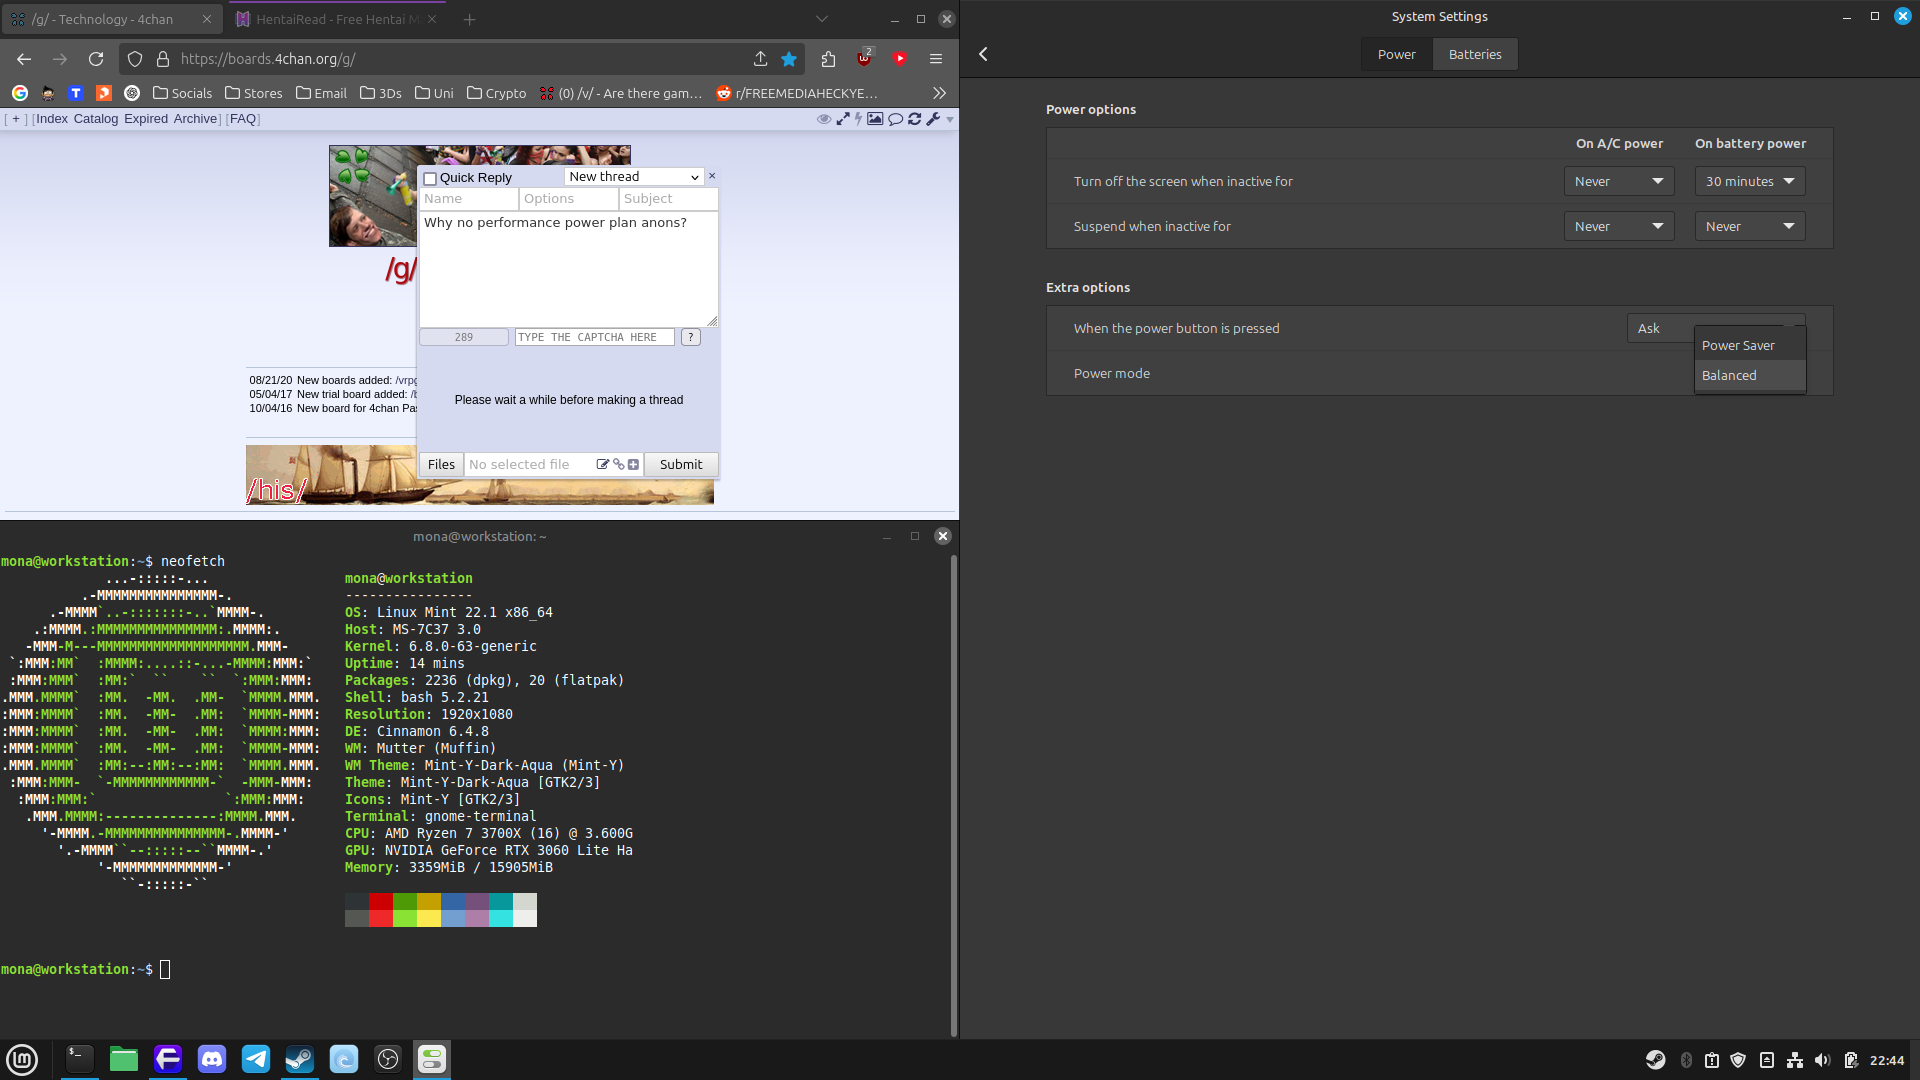Open Telegram from the taskbar

pos(256,1059)
